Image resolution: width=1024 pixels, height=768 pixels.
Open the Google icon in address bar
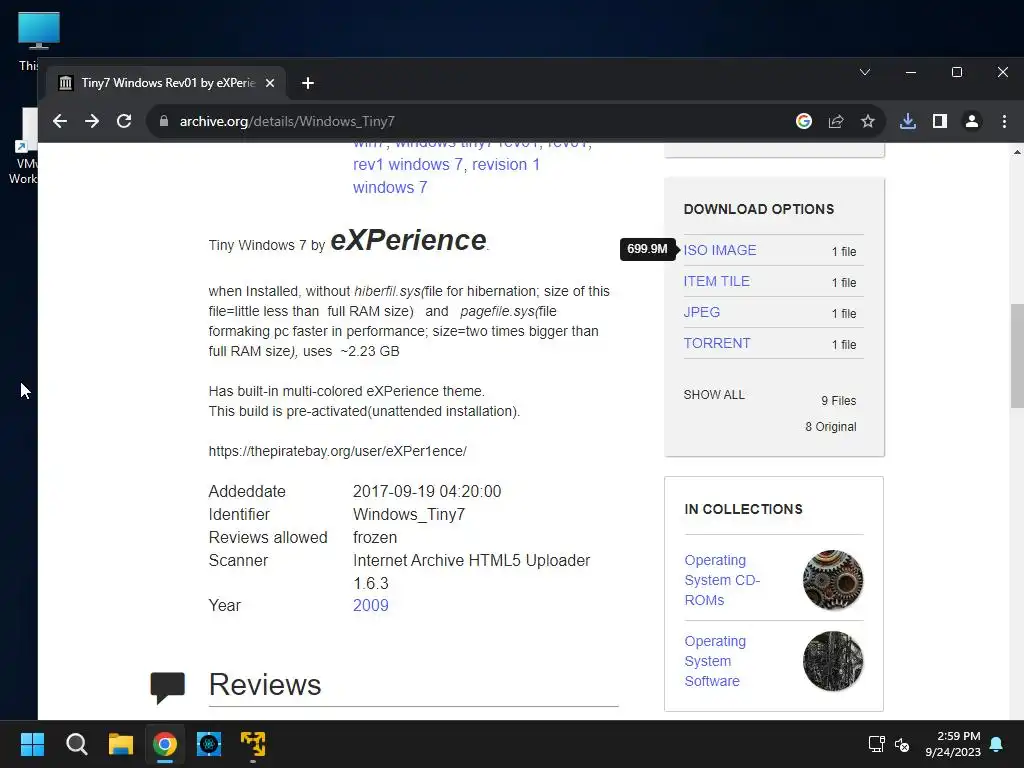[804, 121]
